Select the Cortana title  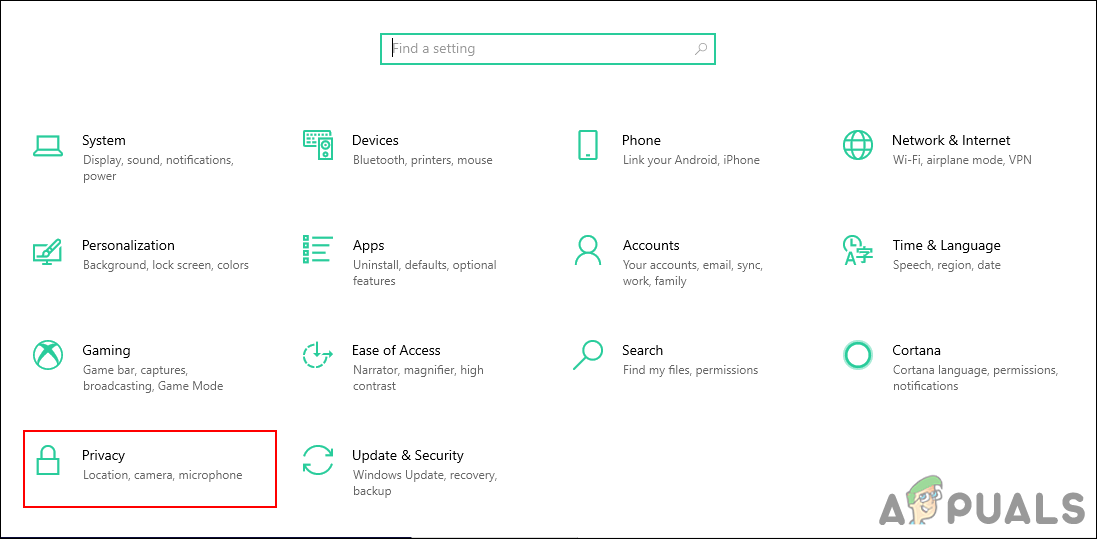916,350
